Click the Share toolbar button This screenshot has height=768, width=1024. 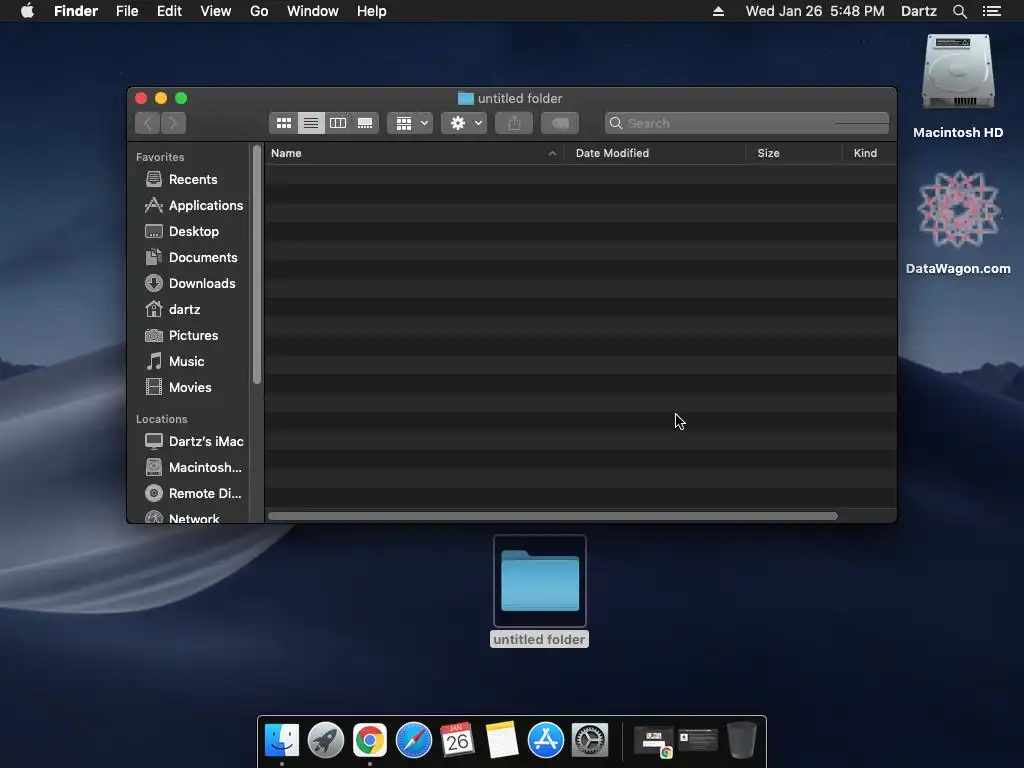click(514, 123)
